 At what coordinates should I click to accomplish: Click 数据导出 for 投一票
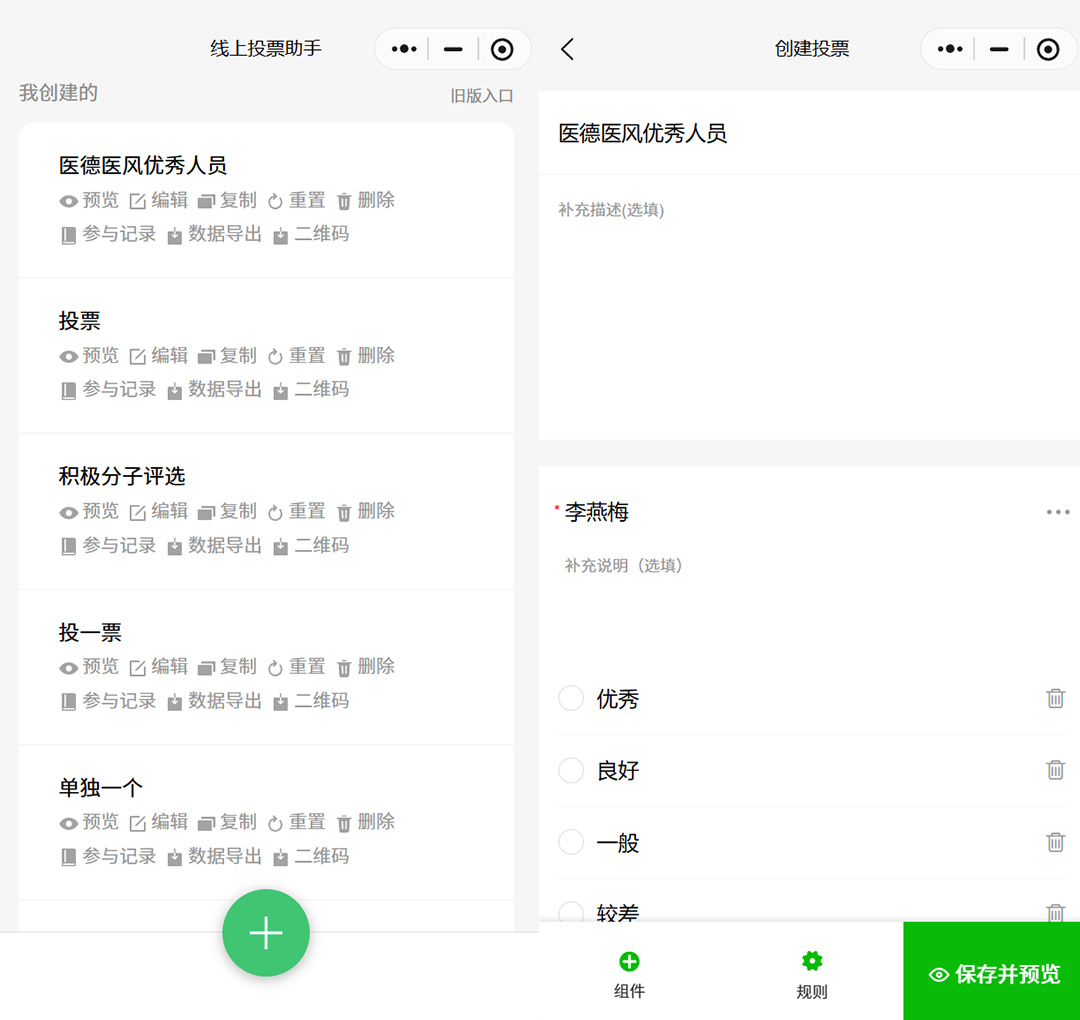pos(214,701)
